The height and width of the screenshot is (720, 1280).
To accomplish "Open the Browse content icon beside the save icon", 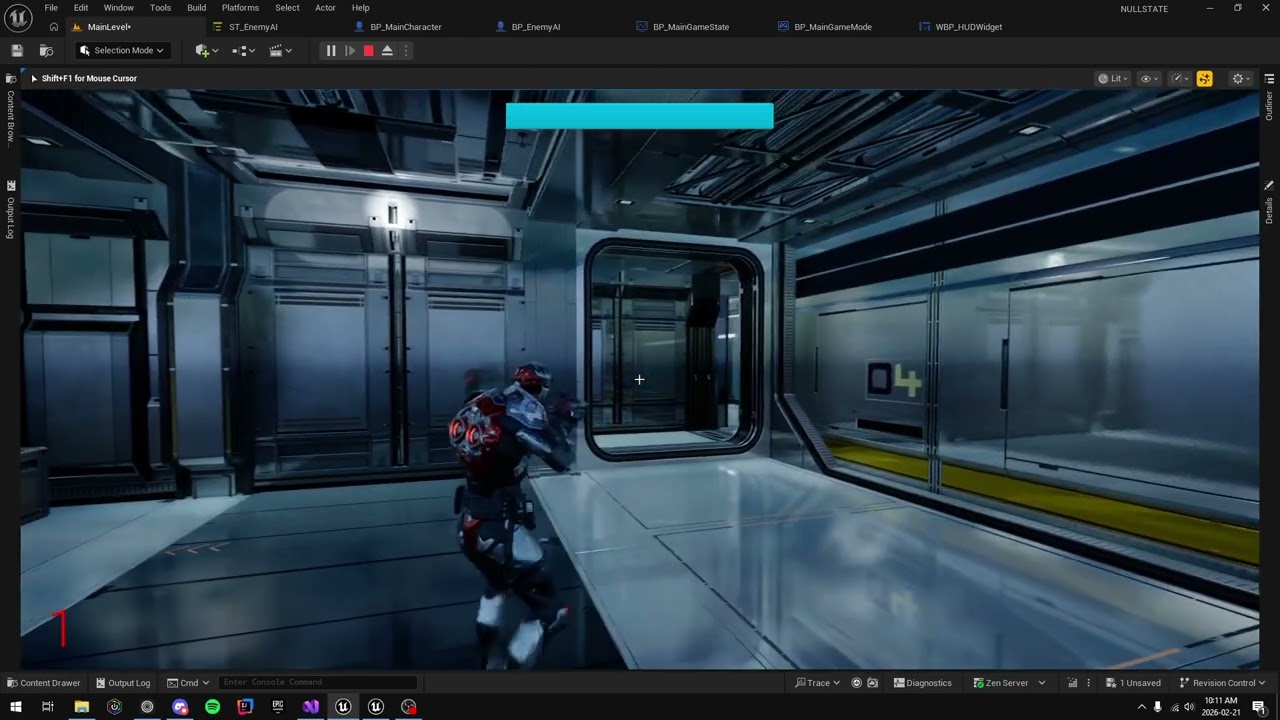I will tap(46, 50).
